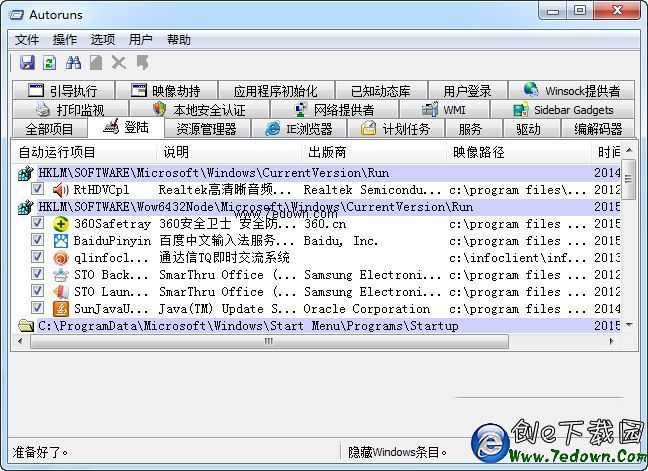
Task: Click the Delete X toolbar icon
Action: pyautogui.click(x=119, y=63)
